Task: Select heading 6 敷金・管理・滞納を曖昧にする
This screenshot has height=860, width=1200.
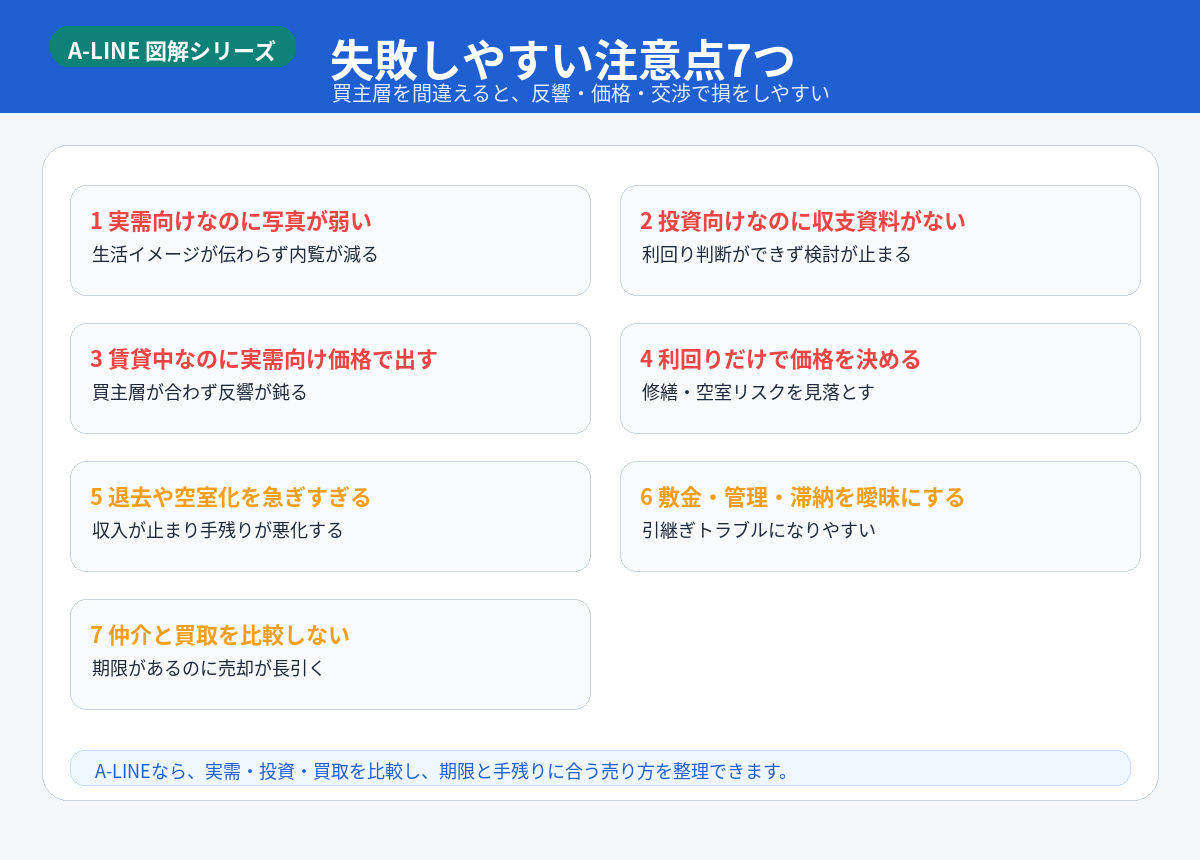Action: point(803,496)
